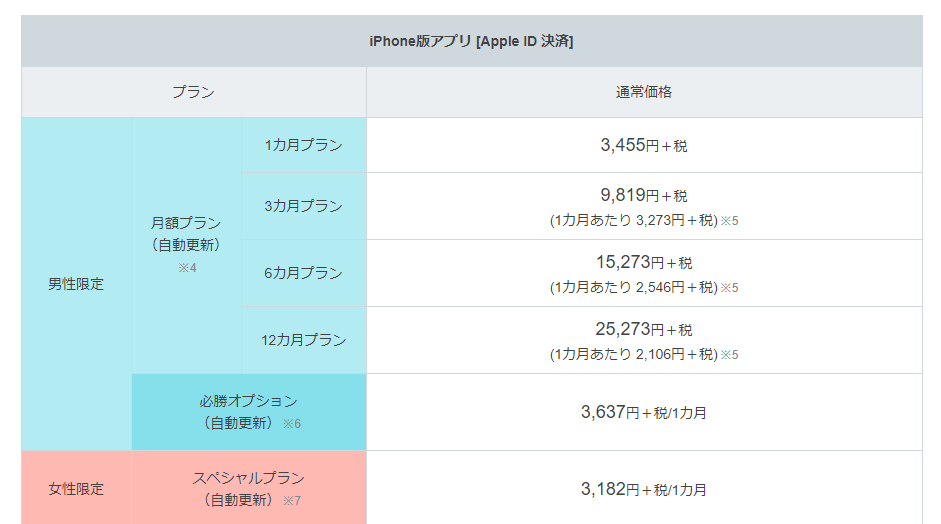Click ※5 footnote beside 2,106円
The image size is (941, 524).
point(729,355)
